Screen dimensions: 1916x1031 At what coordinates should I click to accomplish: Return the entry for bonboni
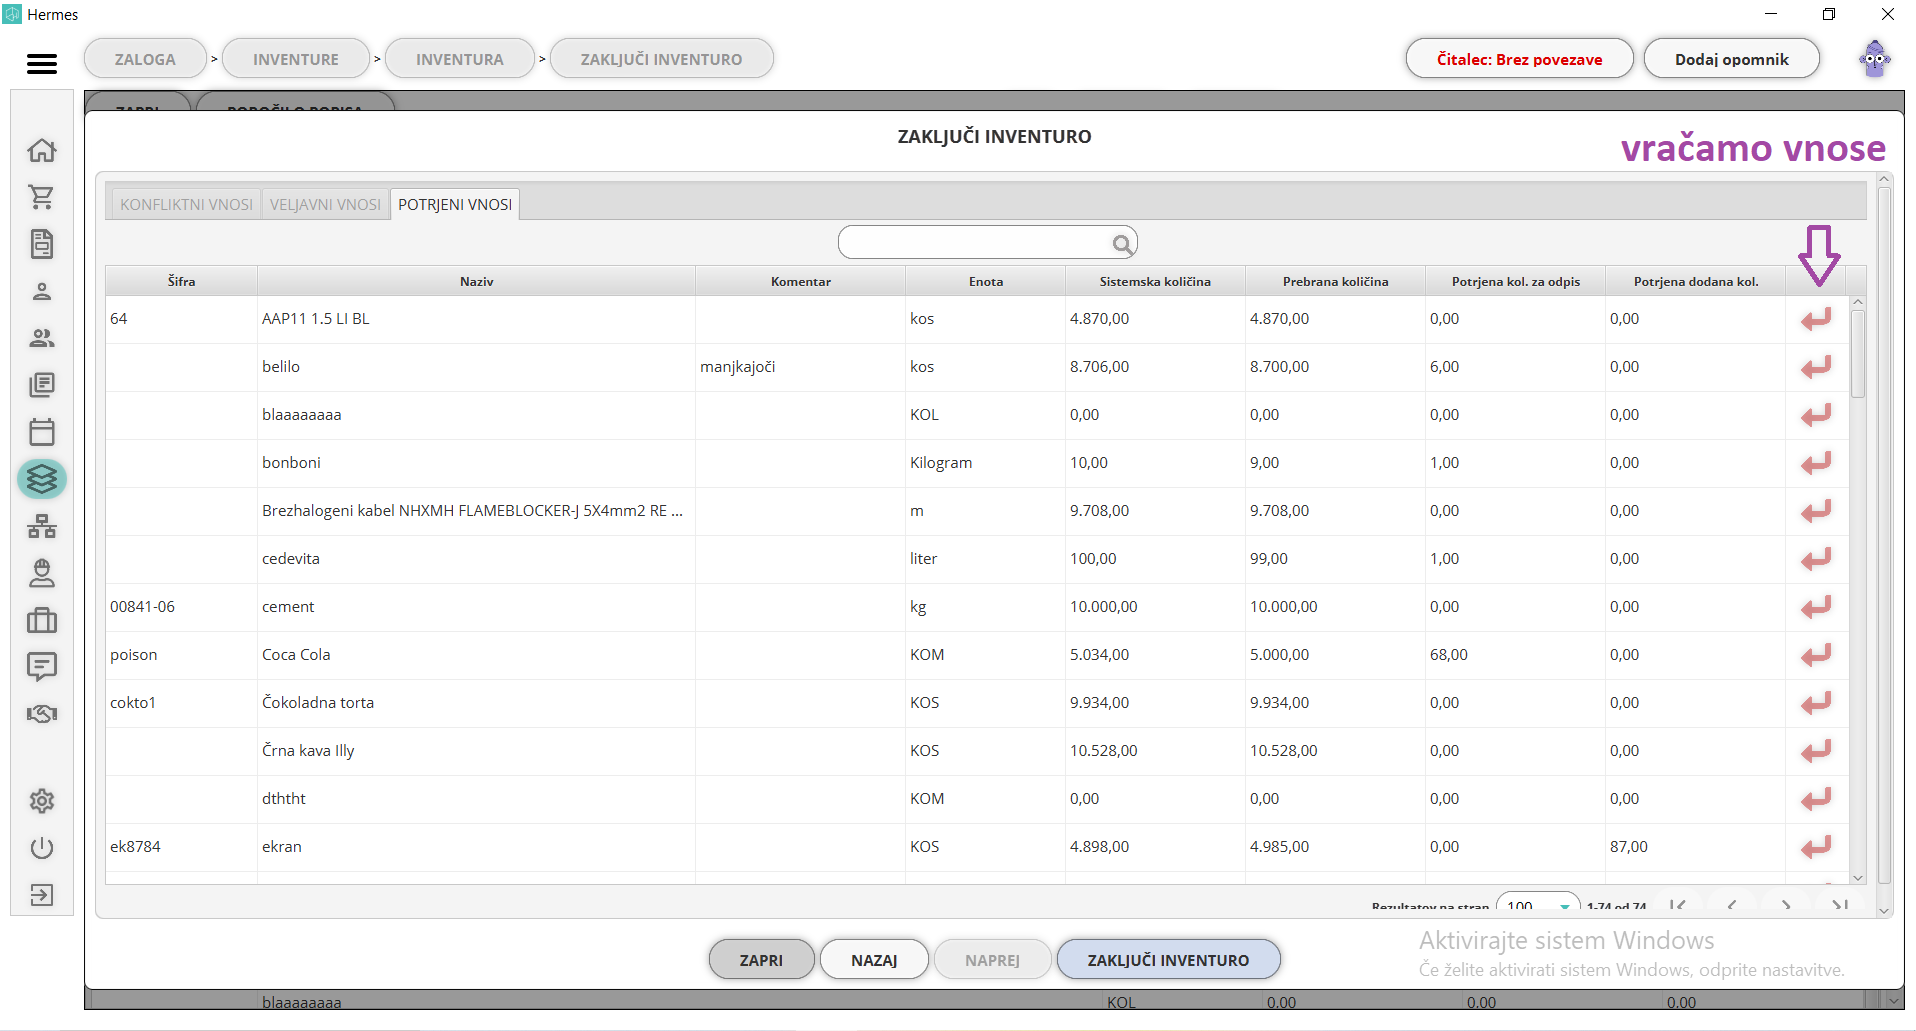pyautogui.click(x=1816, y=463)
